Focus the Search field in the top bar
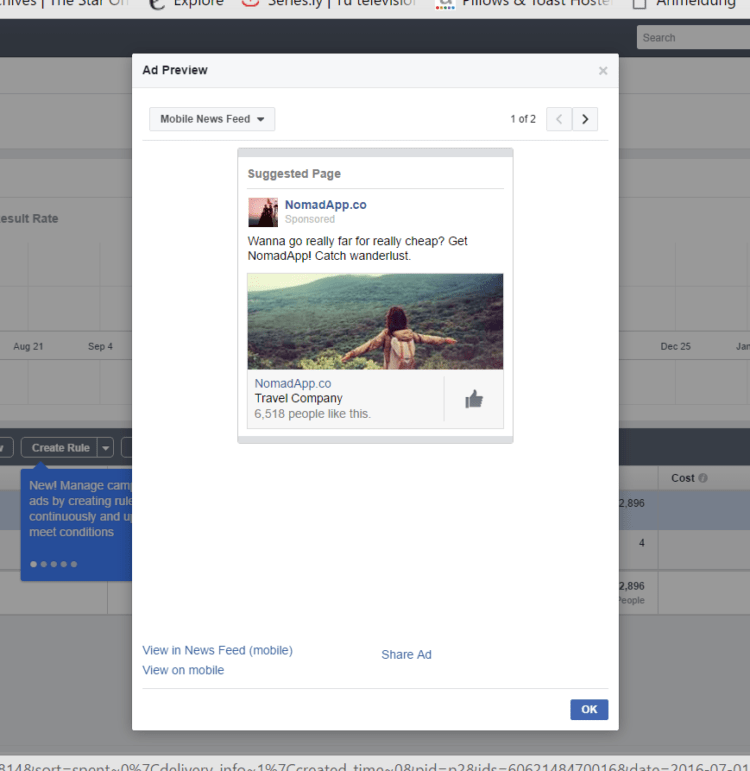The width and height of the screenshot is (750, 771). [693, 37]
